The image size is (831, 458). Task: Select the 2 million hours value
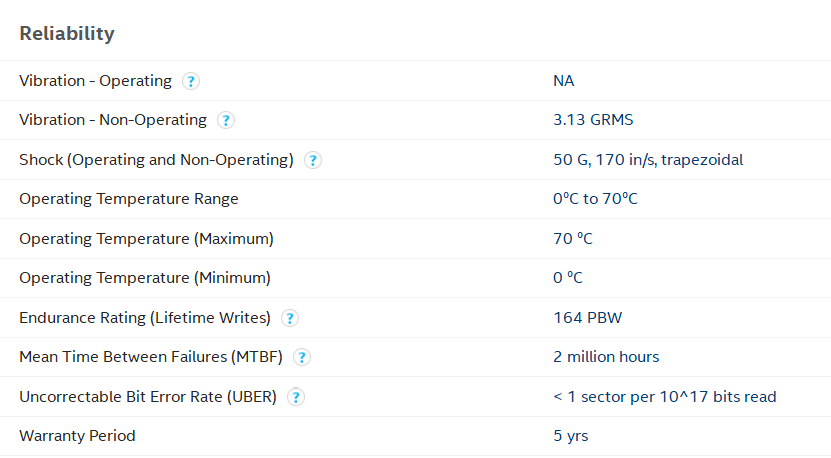[x=606, y=357]
